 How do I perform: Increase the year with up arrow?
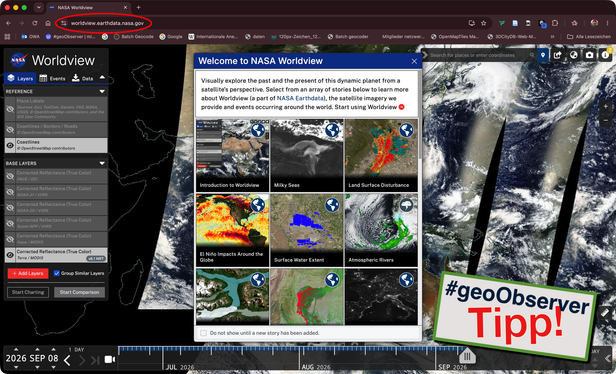pyautogui.click(x=16, y=349)
